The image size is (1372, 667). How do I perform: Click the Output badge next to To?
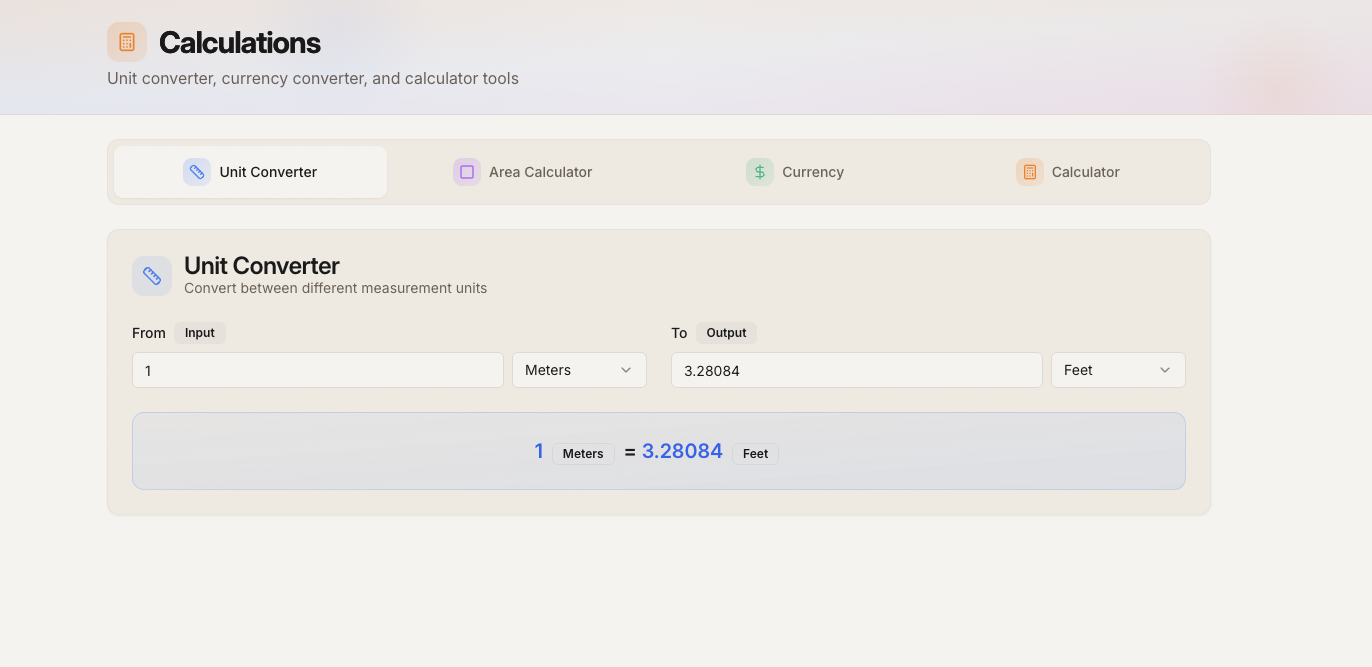click(727, 333)
